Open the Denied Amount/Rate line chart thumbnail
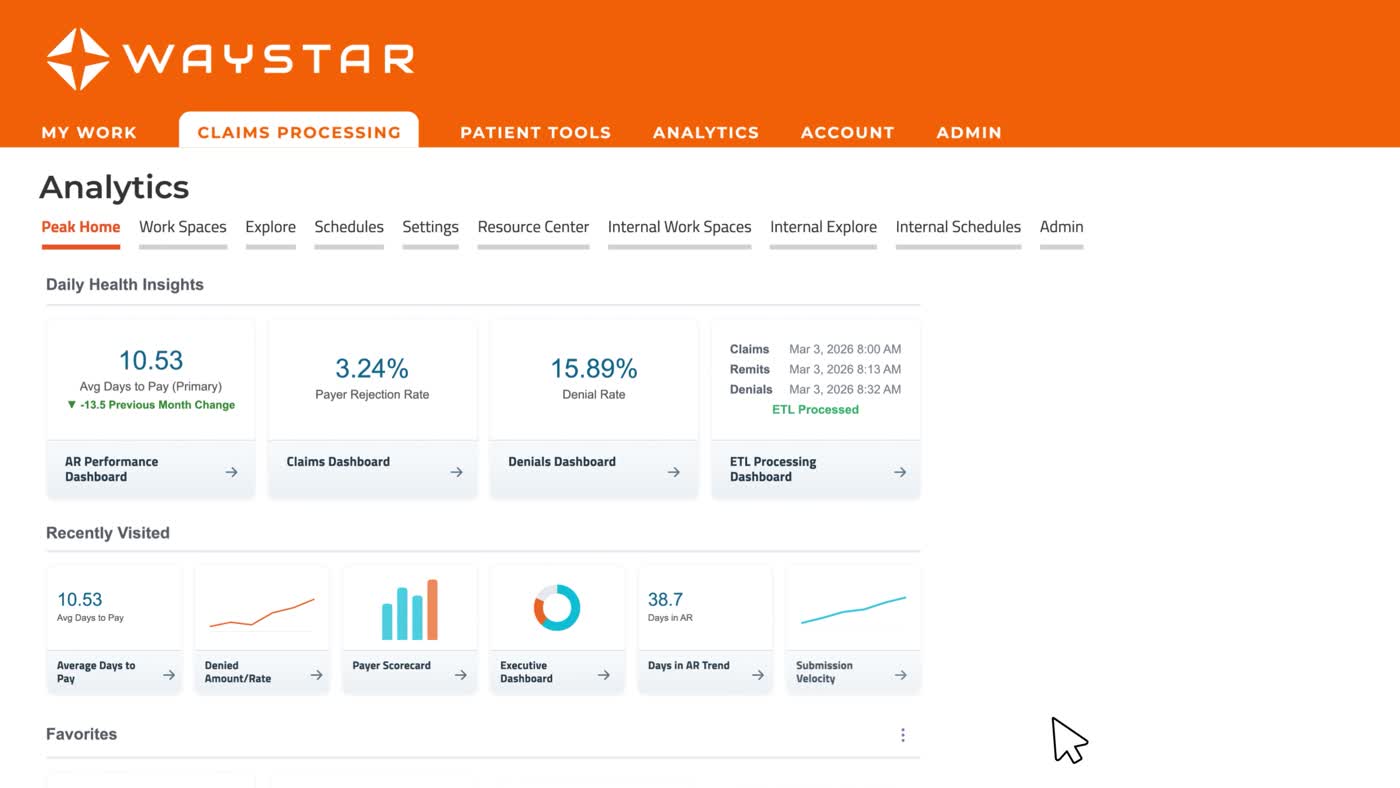Viewport: 1400px width, 788px height. point(262,612)
